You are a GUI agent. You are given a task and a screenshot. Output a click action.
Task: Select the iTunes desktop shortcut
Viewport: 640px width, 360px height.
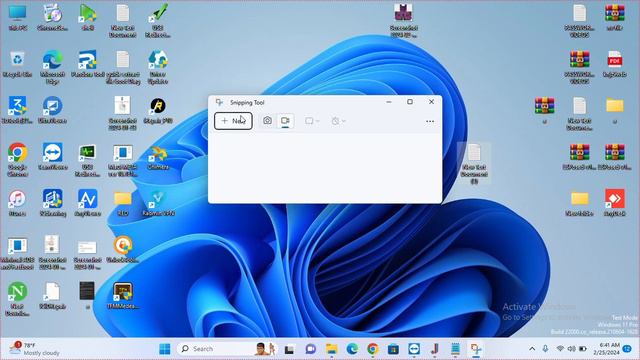[x=18, y=202]
